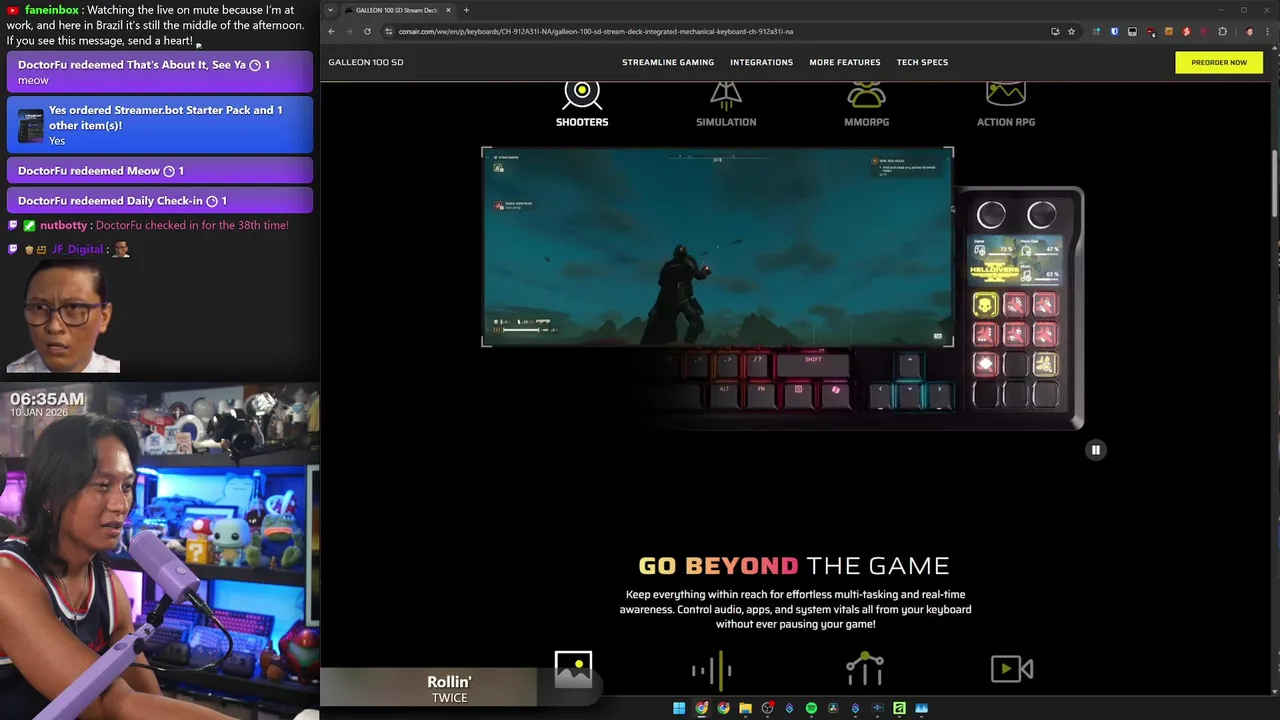Viewport: 1280px width, 720px height.
Task: Open the Chrome extensions puzzle menu
Action: coord(1222,31)
